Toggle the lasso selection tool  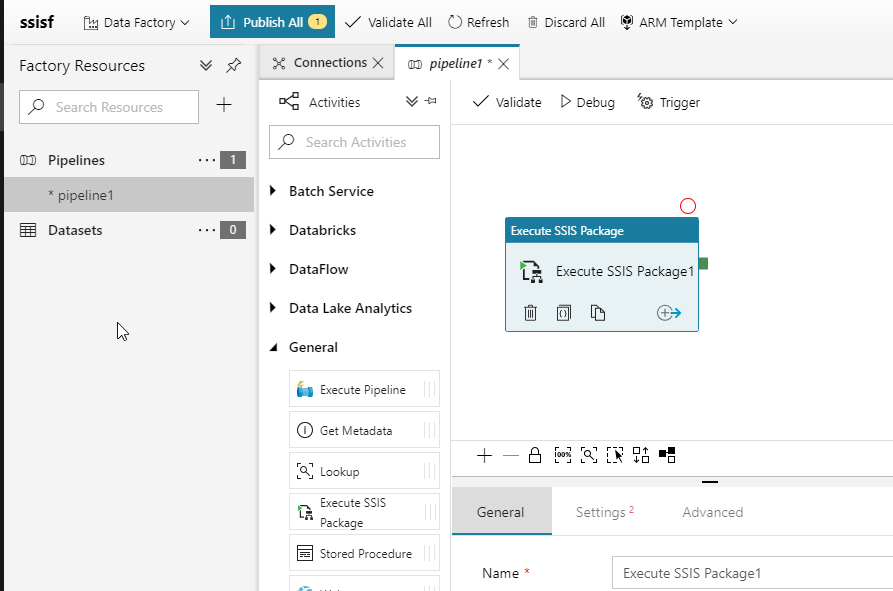pos(615,455)
